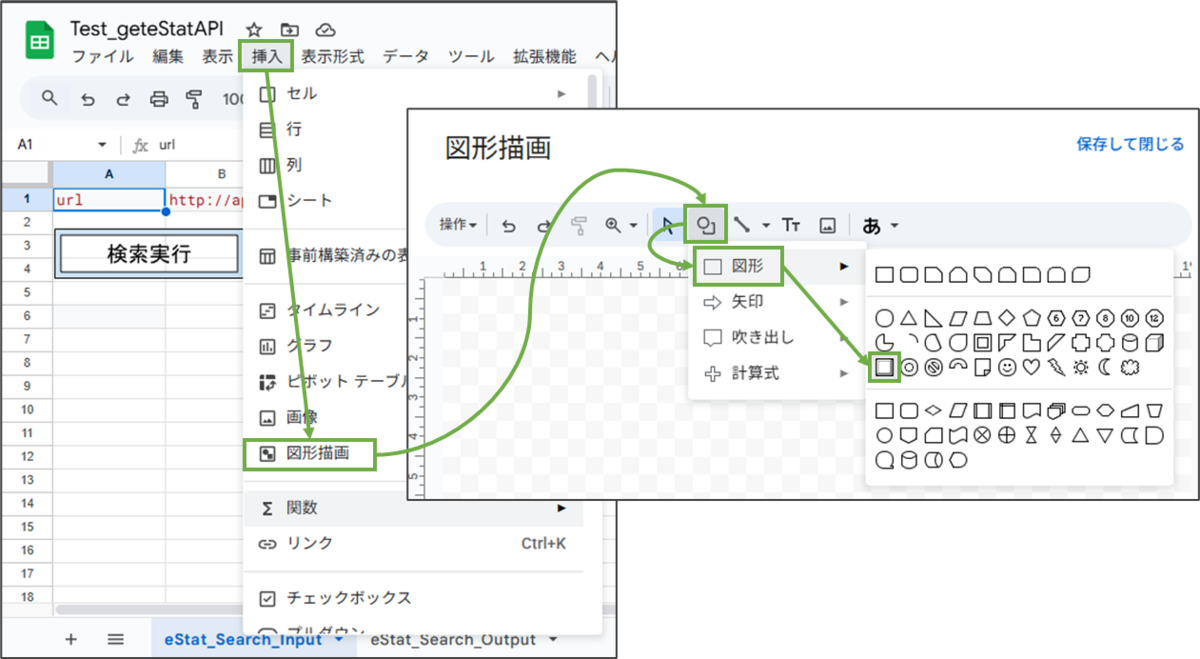Open eStat_Search_Output sheet tab dropdown arrow
The image size is (1200, 659).
[555, 640]
